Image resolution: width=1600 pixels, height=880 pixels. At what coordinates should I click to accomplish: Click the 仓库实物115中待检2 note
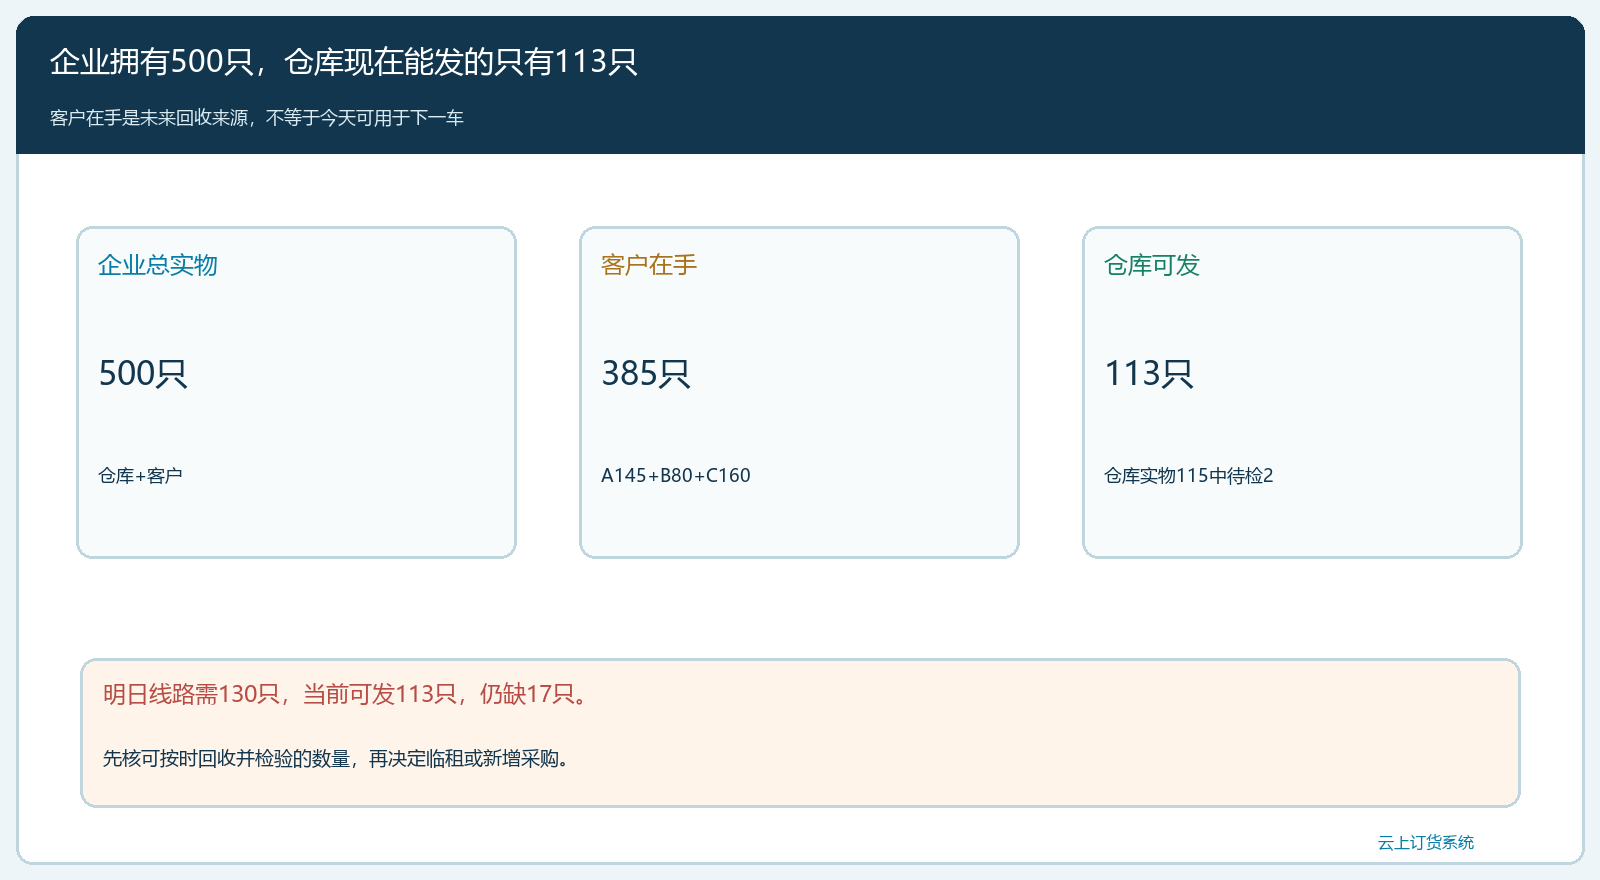pos(1189,476)
